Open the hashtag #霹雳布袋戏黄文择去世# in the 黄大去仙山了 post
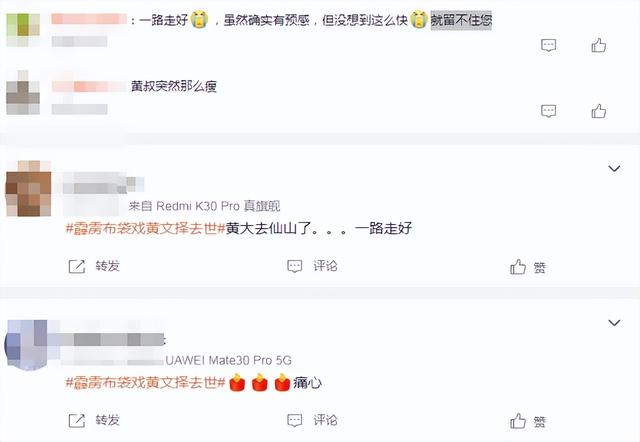The image size is (640, 442). click(146, 229)
